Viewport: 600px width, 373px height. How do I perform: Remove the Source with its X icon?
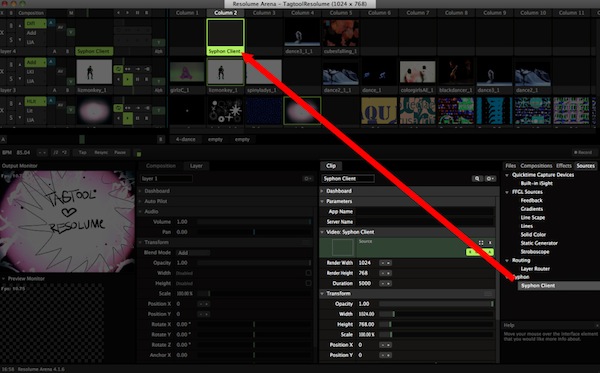pyautogui.click(x=490, y=243)
